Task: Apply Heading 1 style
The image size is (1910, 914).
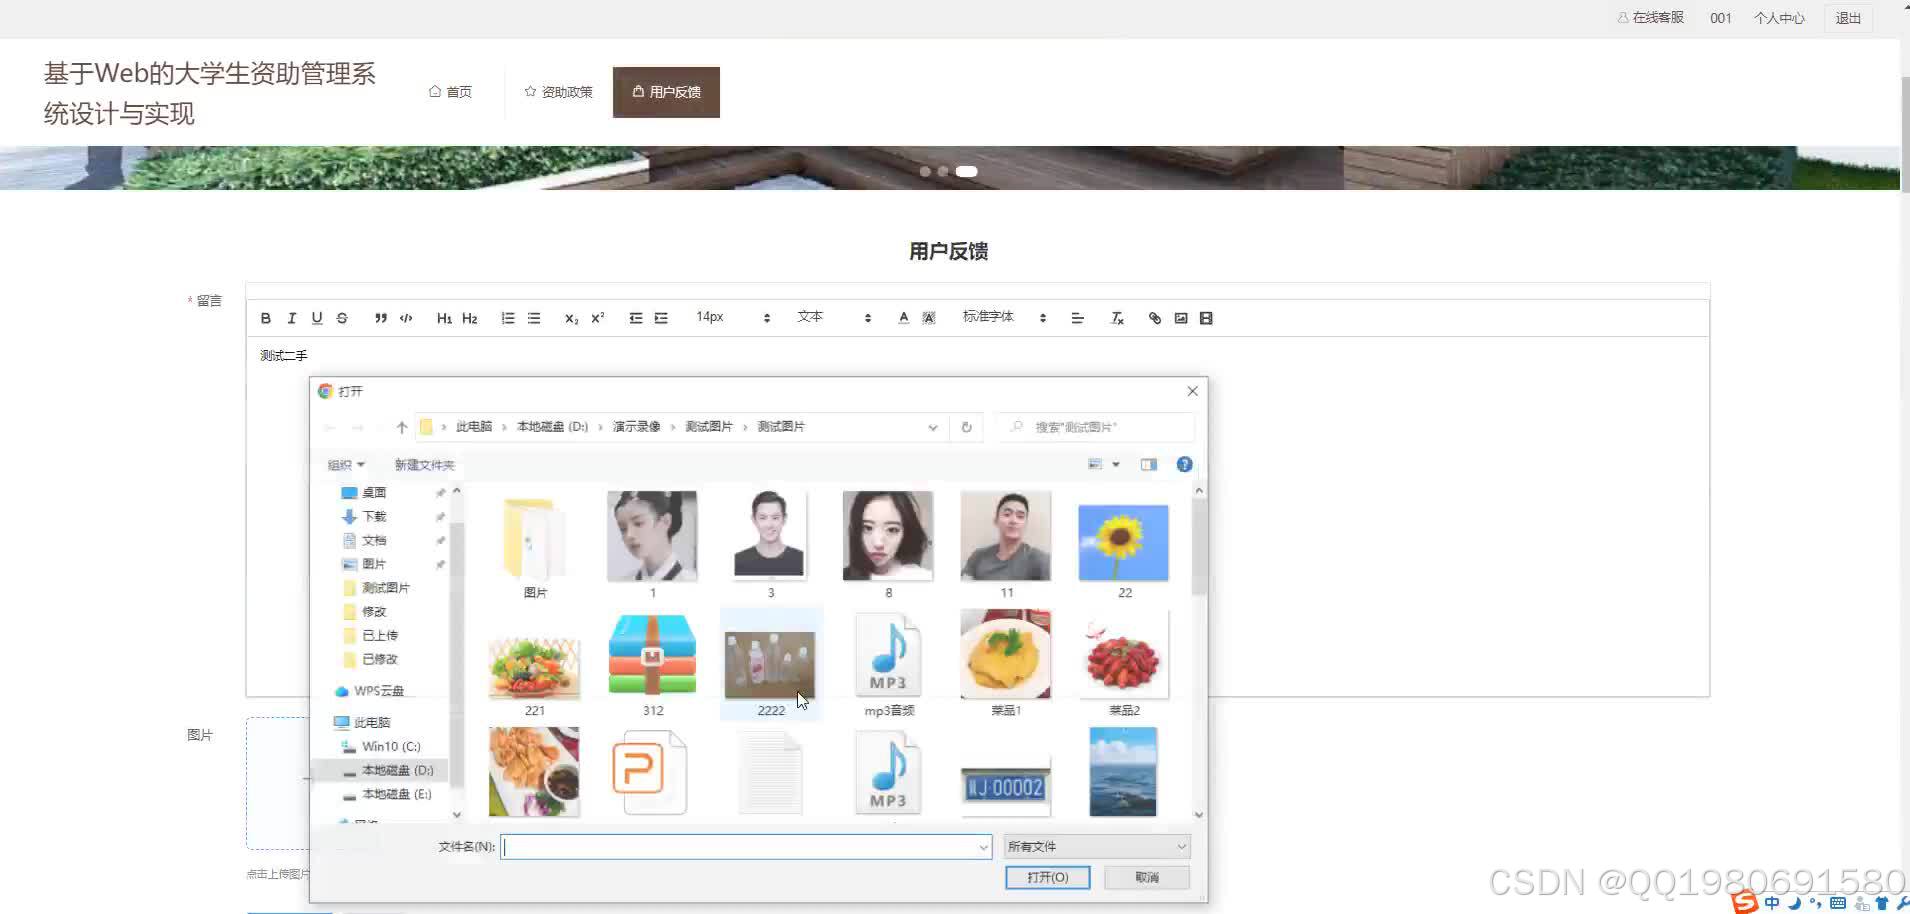Action: 444,317
